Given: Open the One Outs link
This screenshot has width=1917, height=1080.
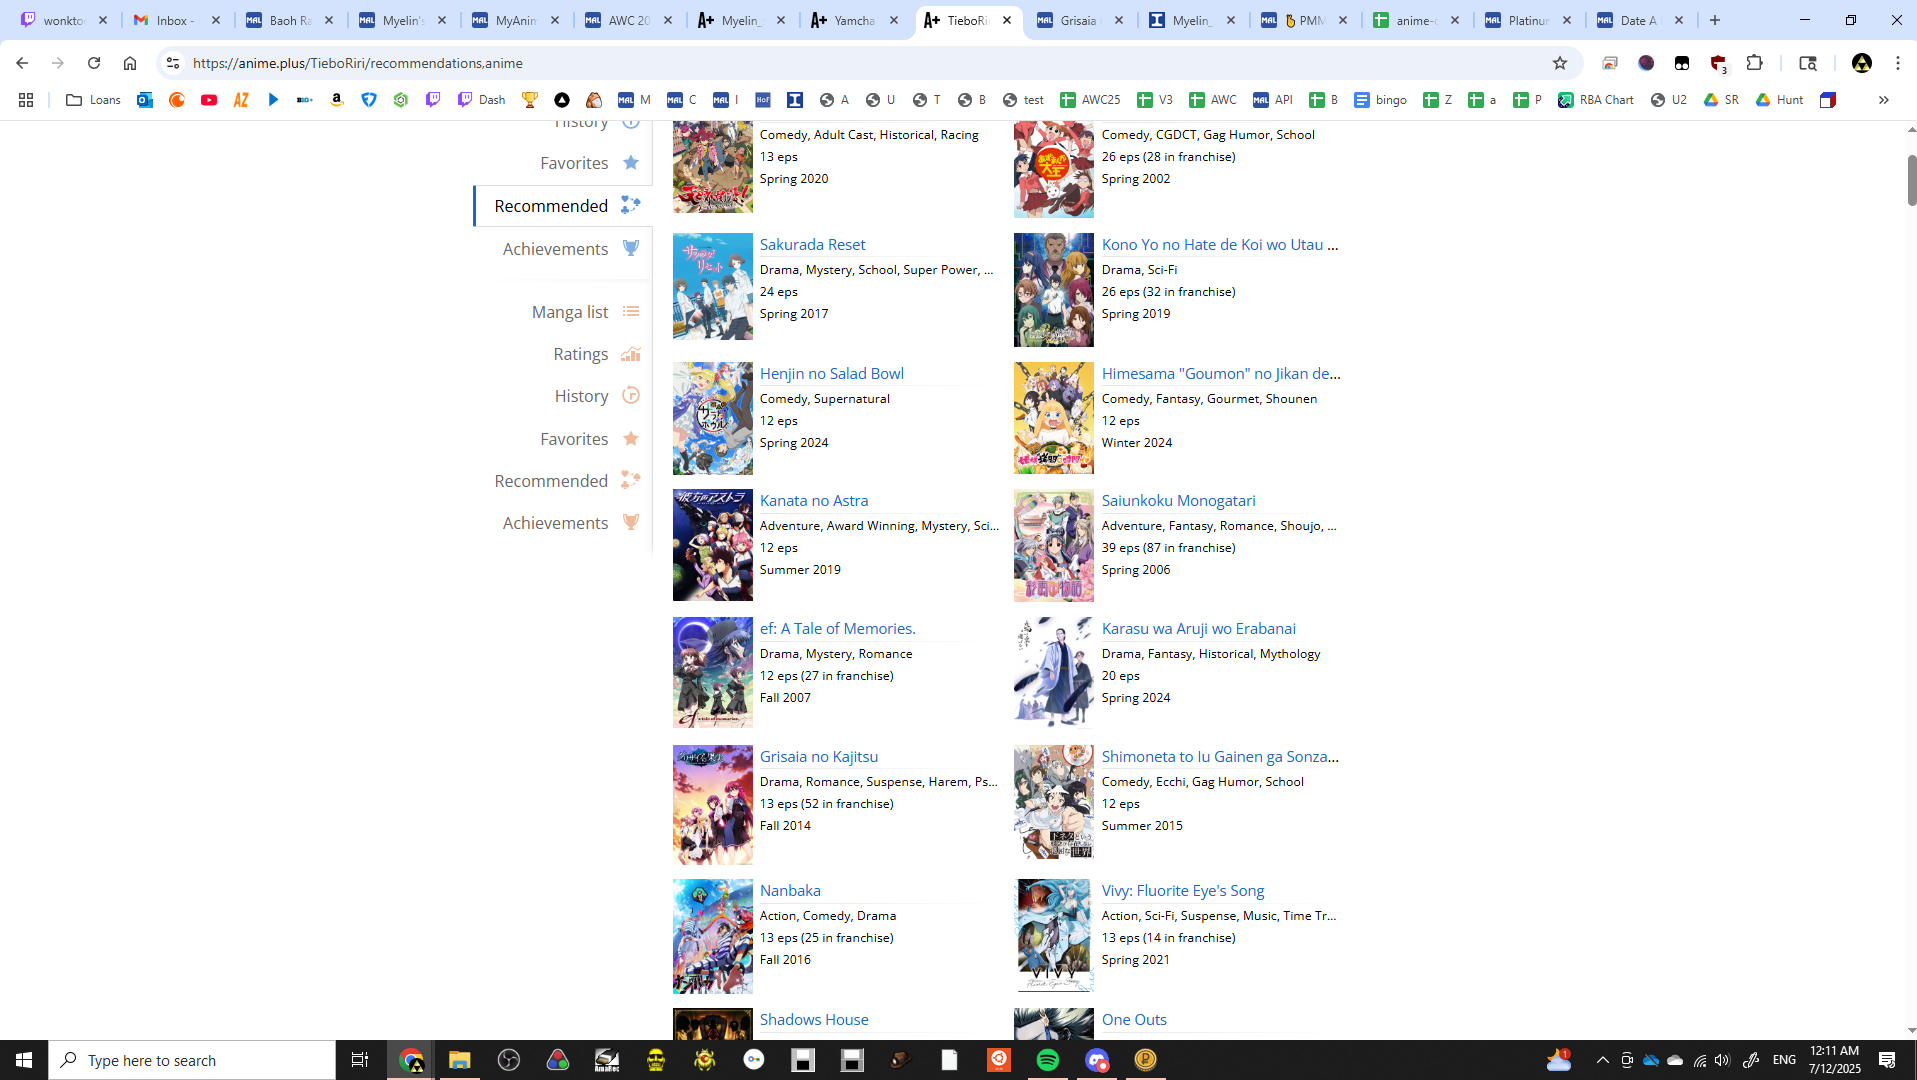Looking at the screenshot, I should click(x=1134, y=1020).
